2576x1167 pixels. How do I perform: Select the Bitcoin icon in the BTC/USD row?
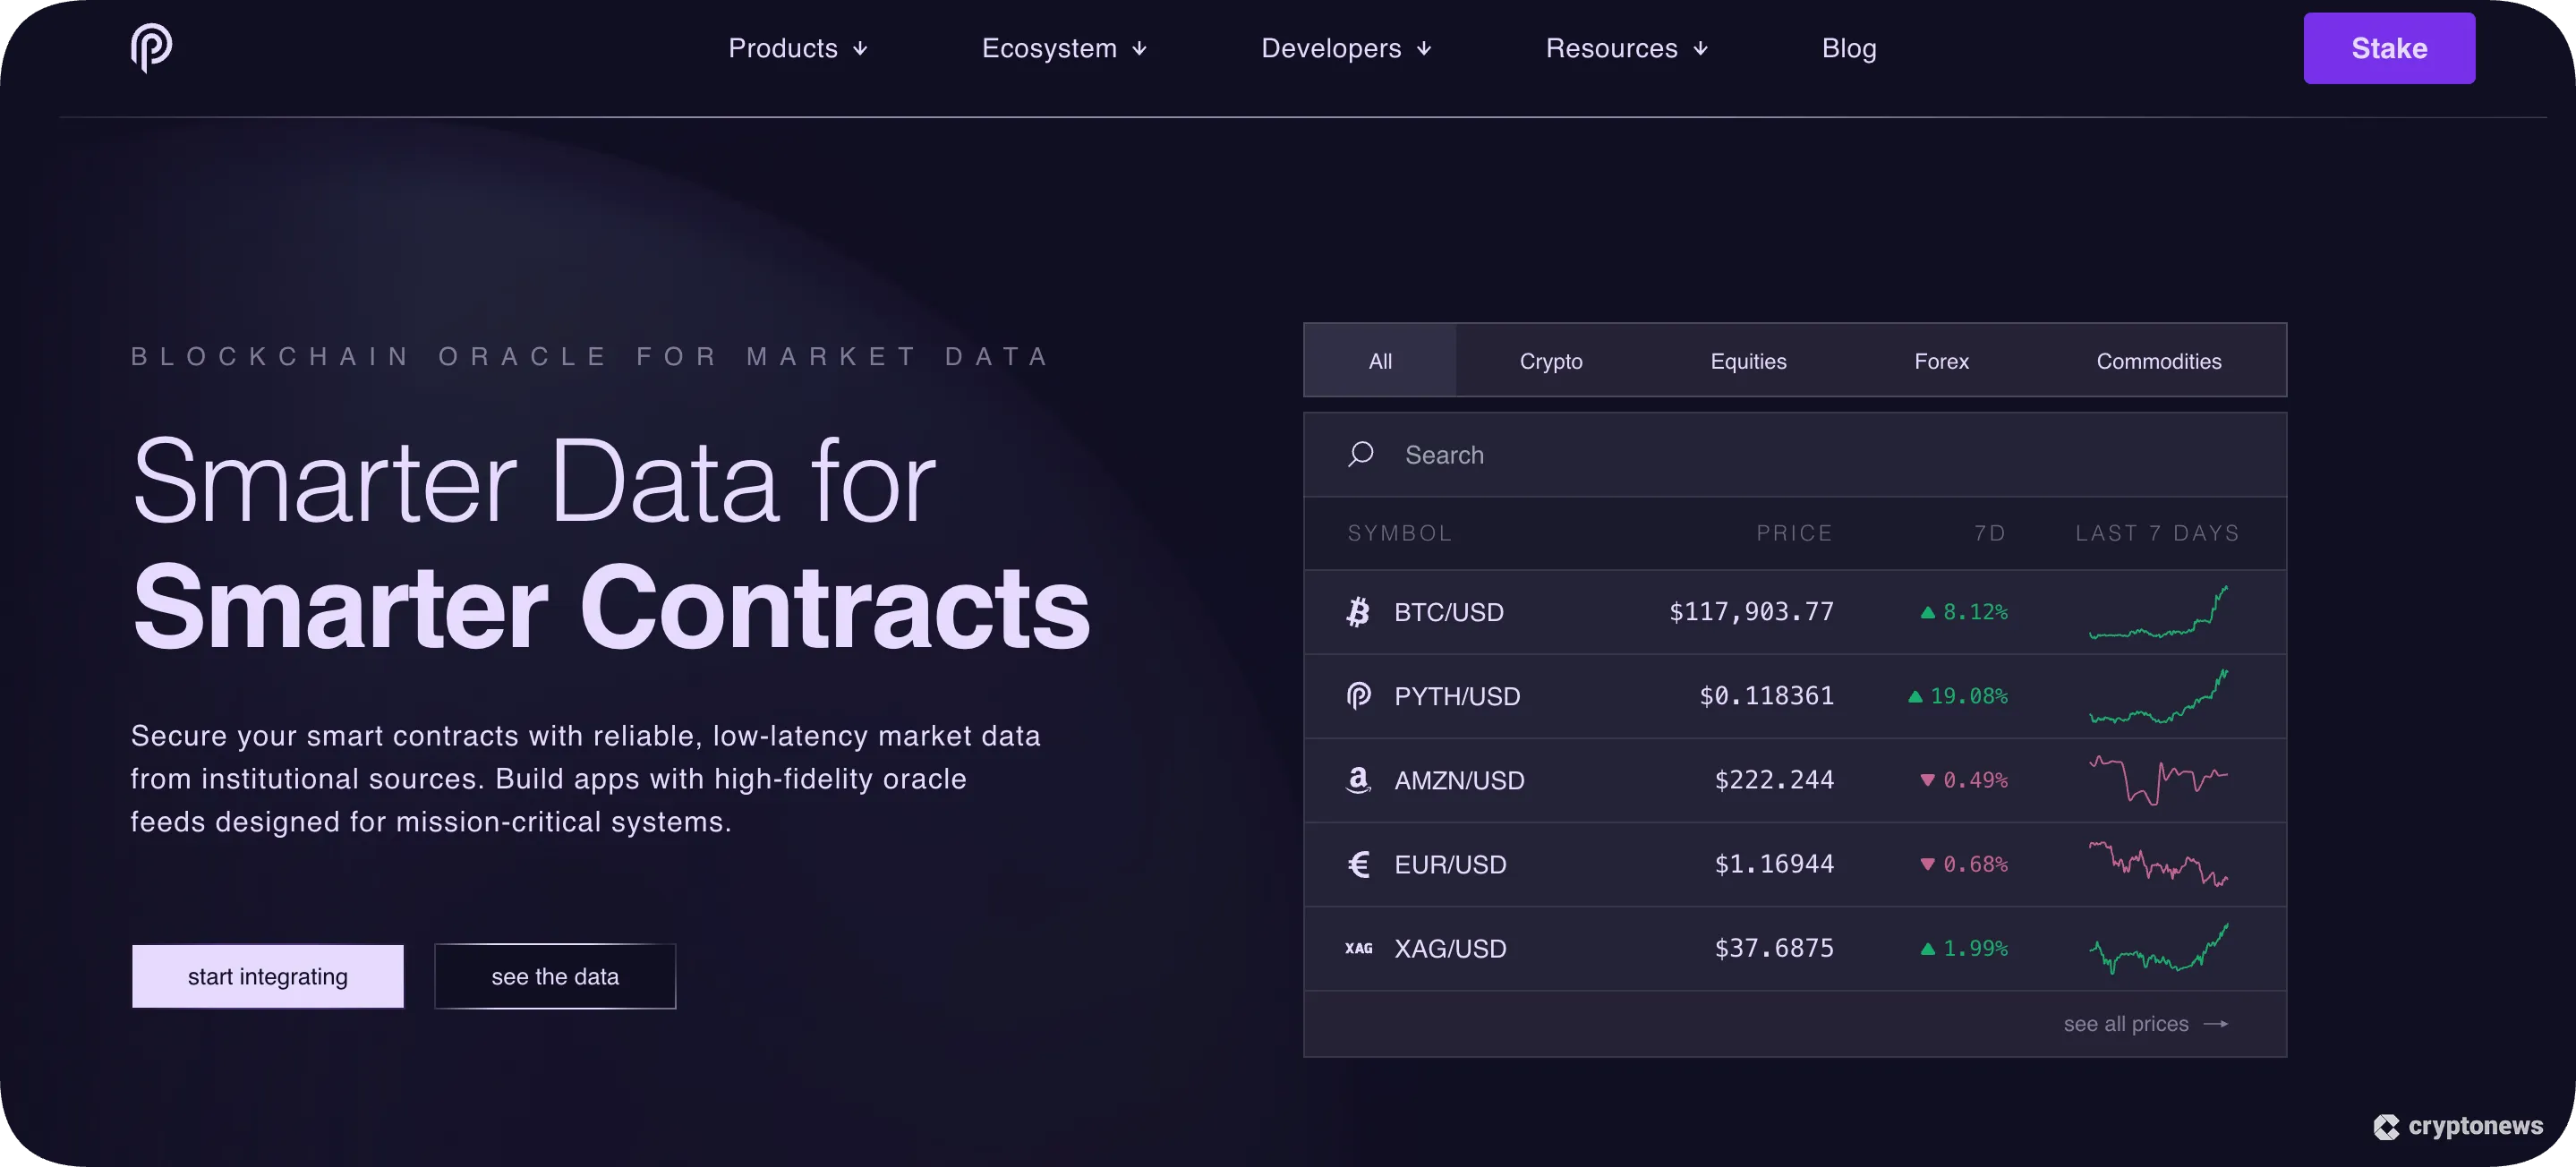tap(1358, 612)
